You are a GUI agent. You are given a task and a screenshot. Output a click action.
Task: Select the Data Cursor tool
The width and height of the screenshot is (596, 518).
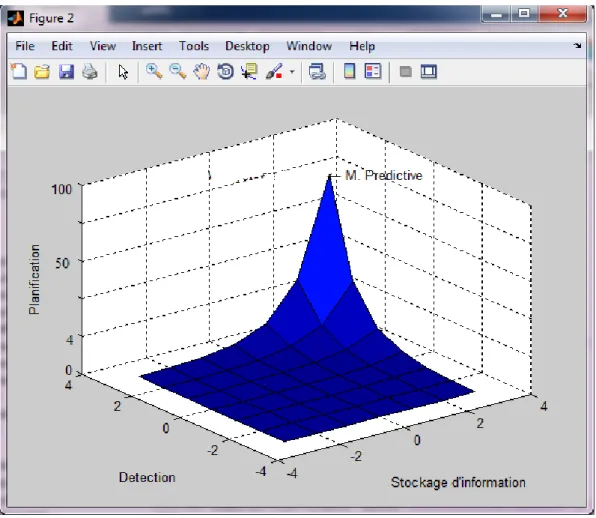(x=249, y=71)
